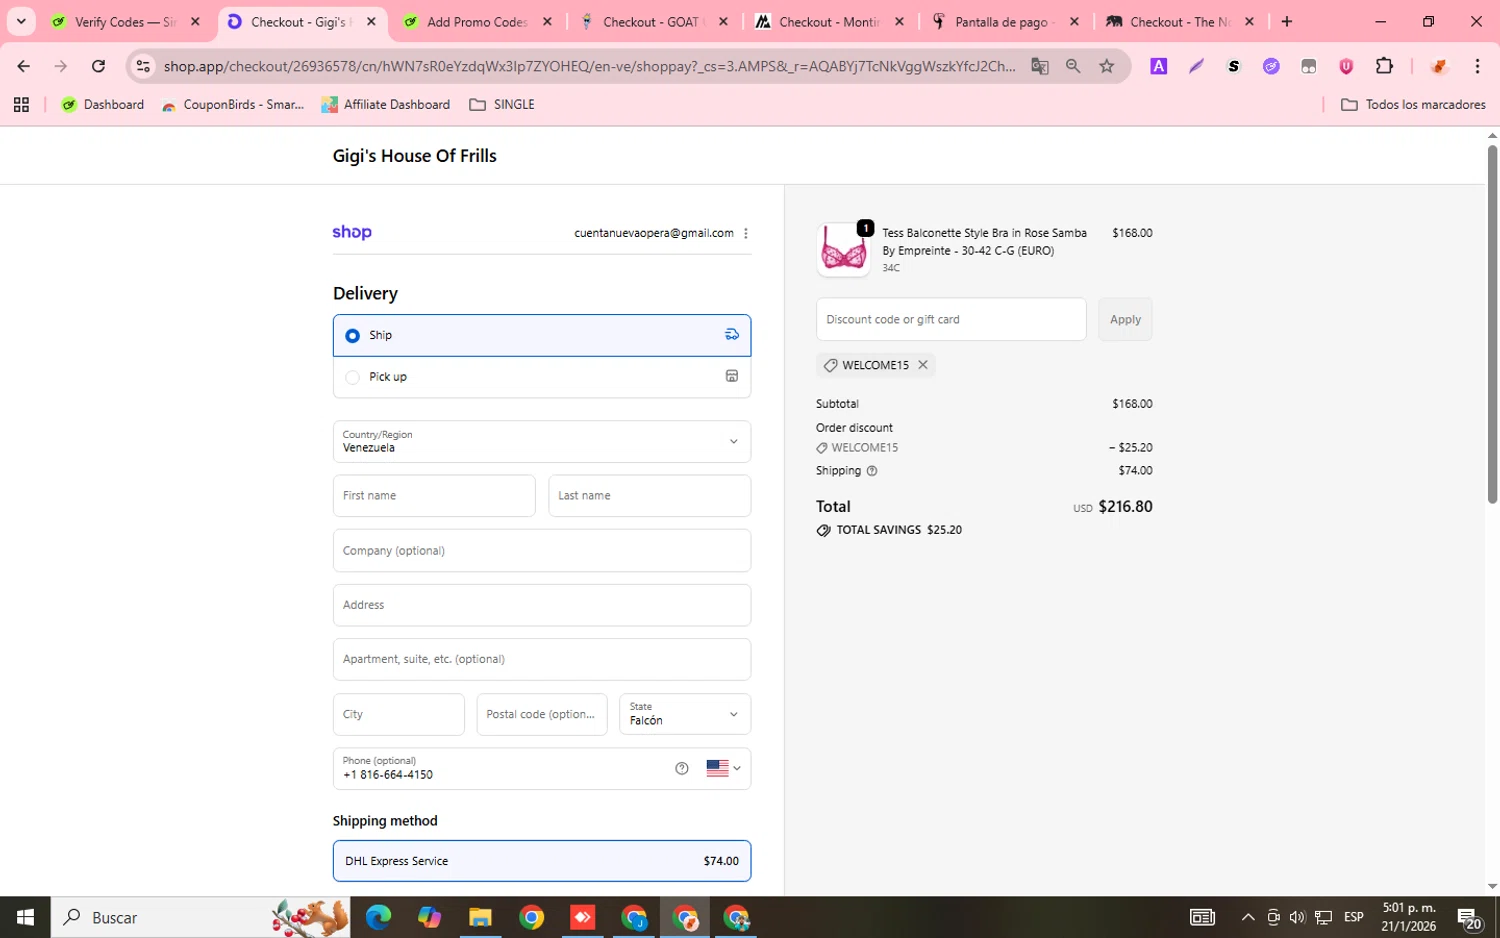Click the Gigi's House Of Frills store title
1500x938 pixels.
414,156
